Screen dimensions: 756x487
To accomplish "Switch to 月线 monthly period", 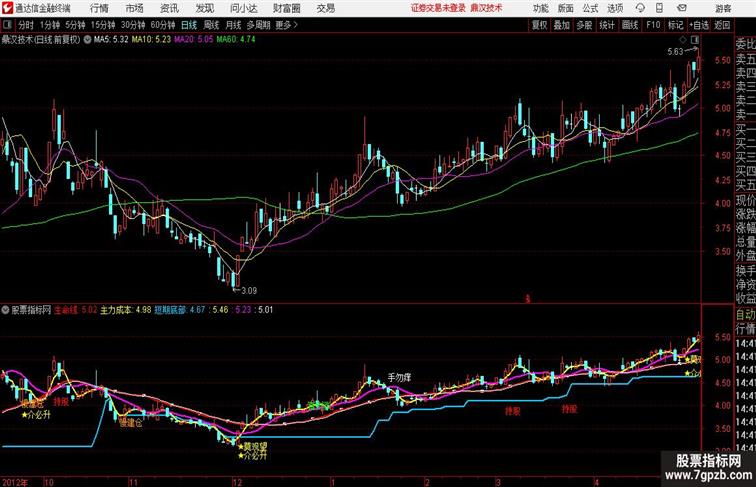I will (233, 25).
